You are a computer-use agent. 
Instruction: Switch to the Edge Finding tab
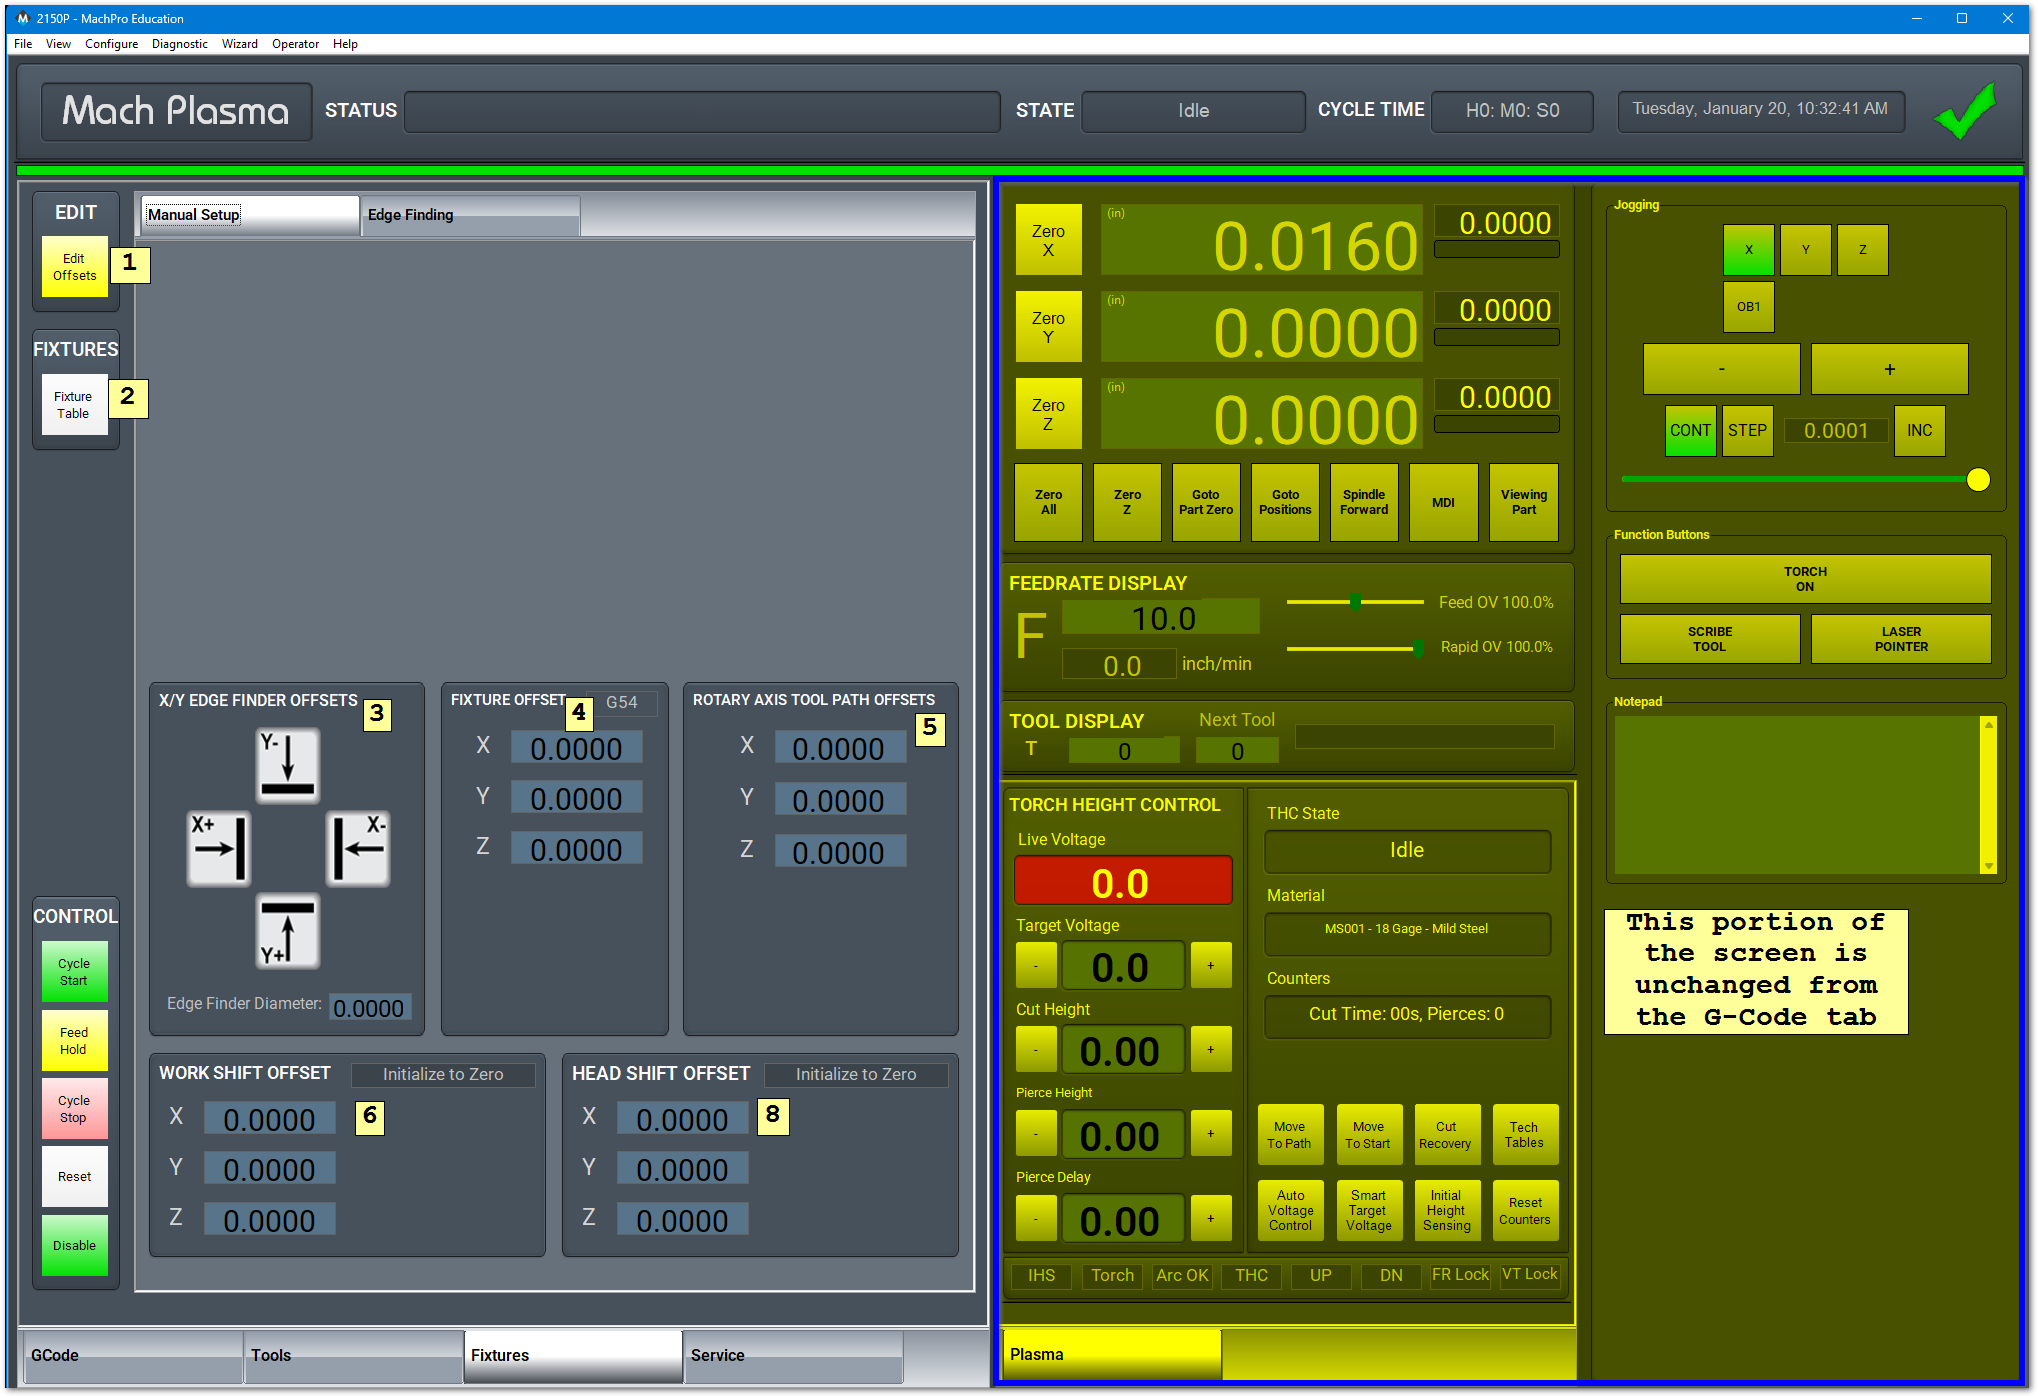tap(470, 215)
